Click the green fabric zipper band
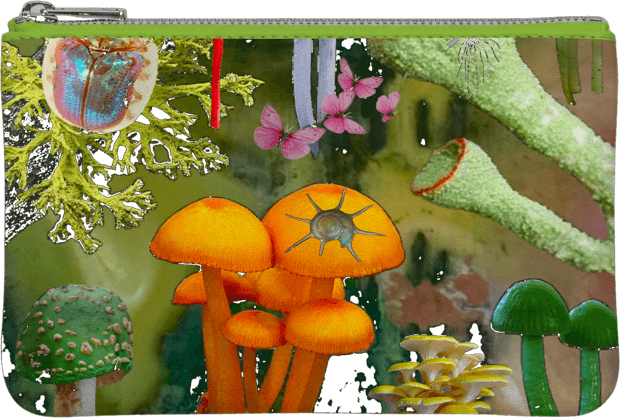This screenshot has width=620, height=418. pos(310,30)
